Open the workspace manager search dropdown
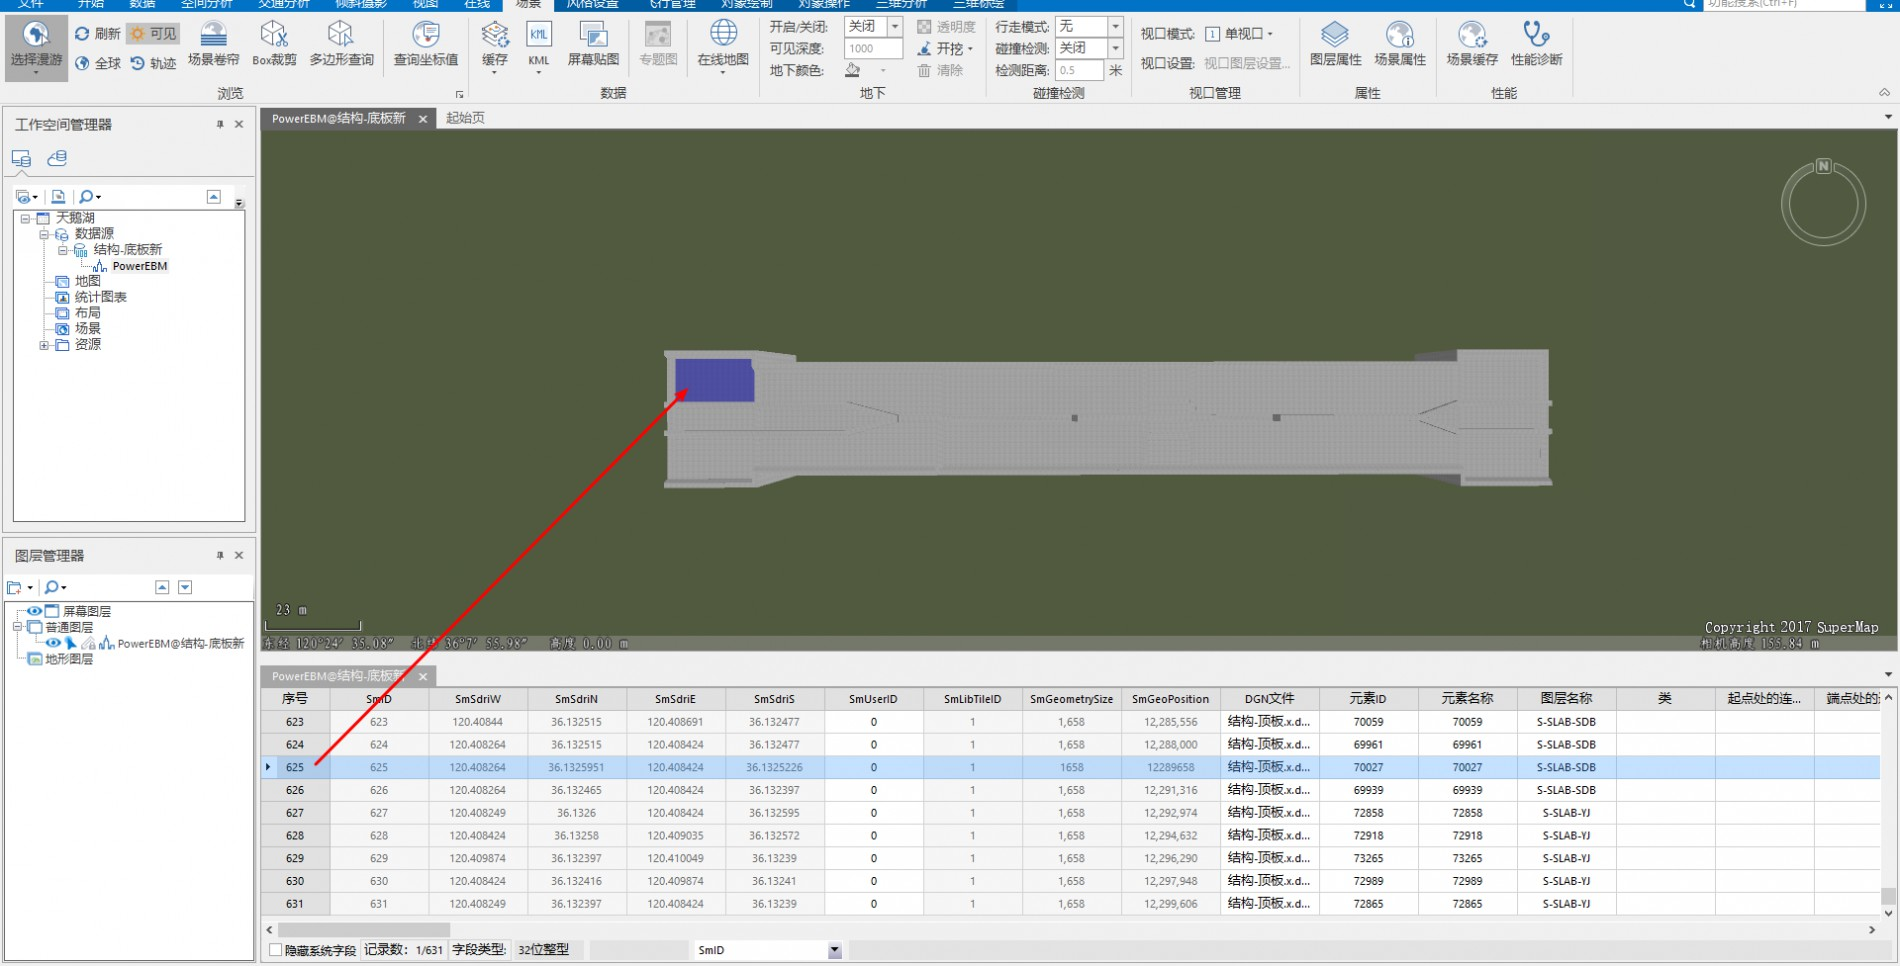The image size is (1900, 966). pos(90,197)
